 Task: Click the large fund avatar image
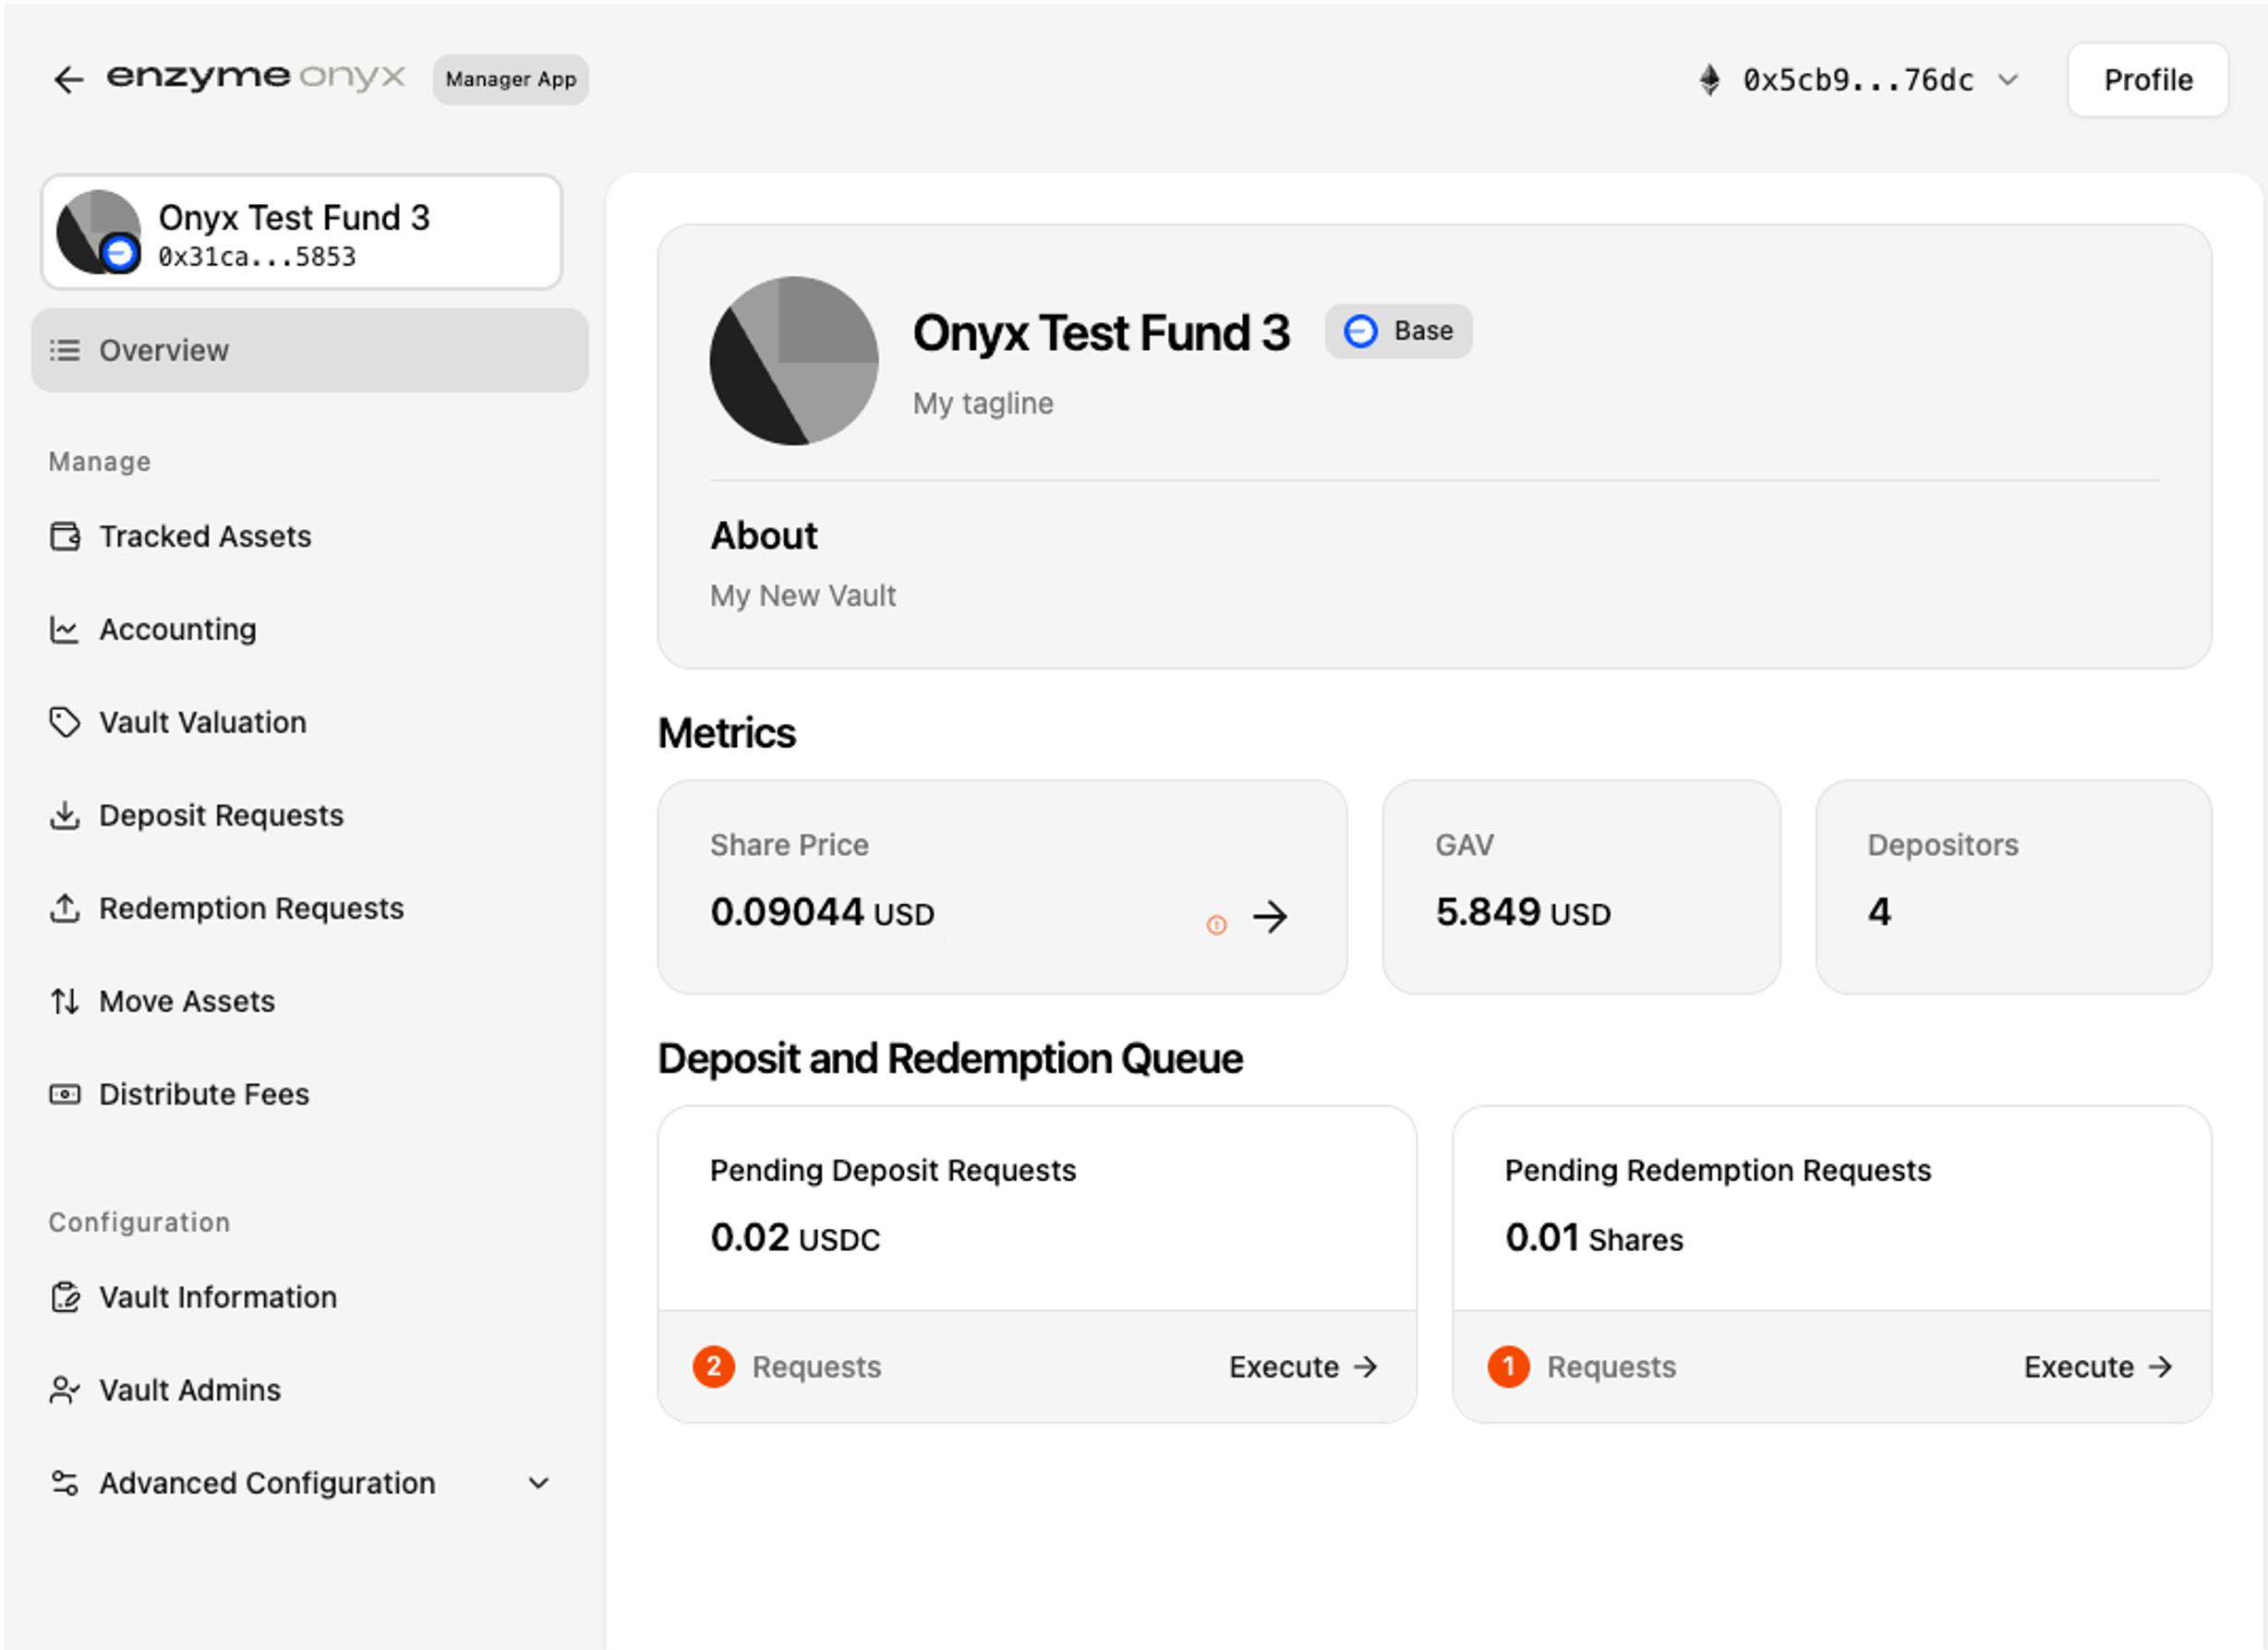(x=794, y=361)
